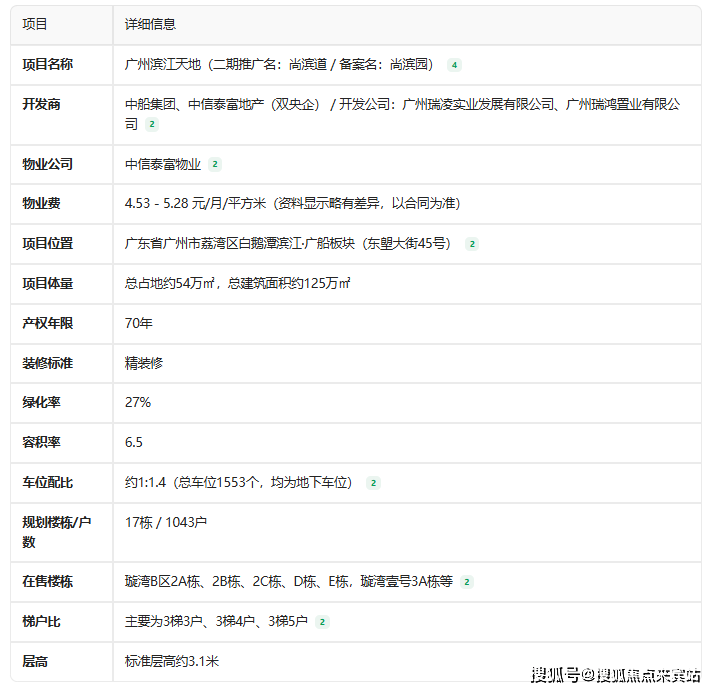Click the 70年 value
Viewport: 715px width, 692px height.
(139, 323)
